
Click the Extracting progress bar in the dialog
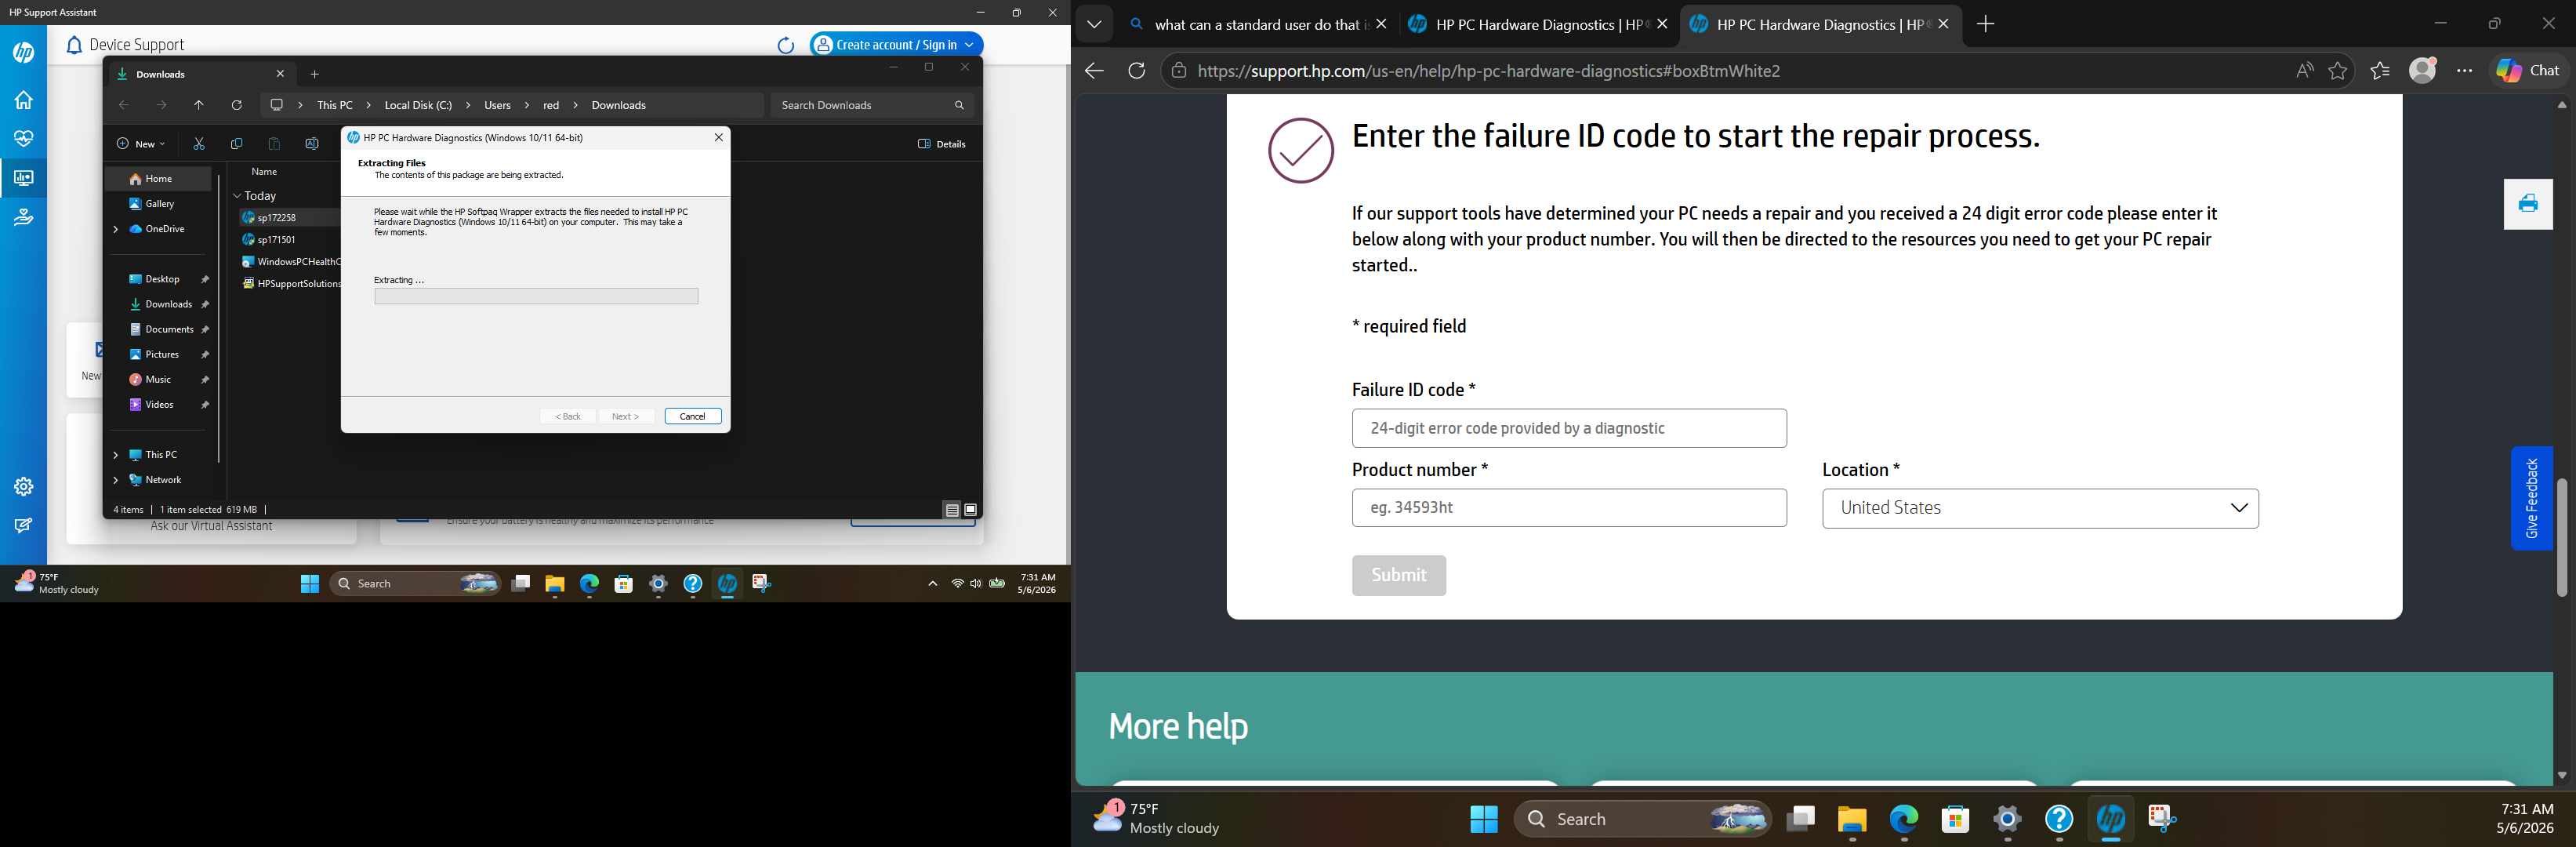click(x=536, y=296)
